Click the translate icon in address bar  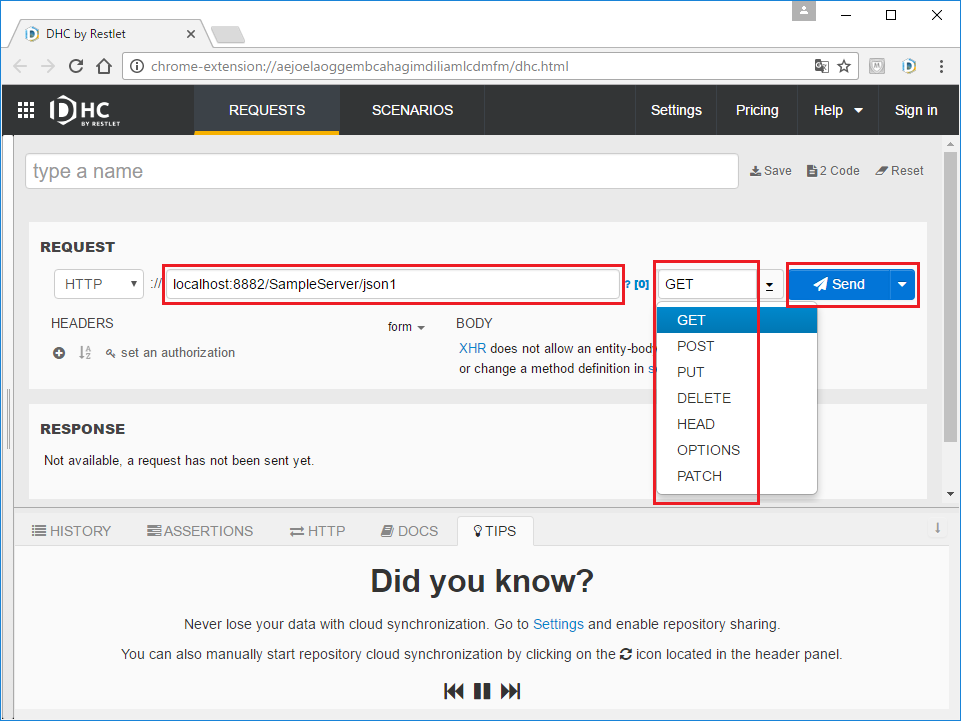pos(821,66)
